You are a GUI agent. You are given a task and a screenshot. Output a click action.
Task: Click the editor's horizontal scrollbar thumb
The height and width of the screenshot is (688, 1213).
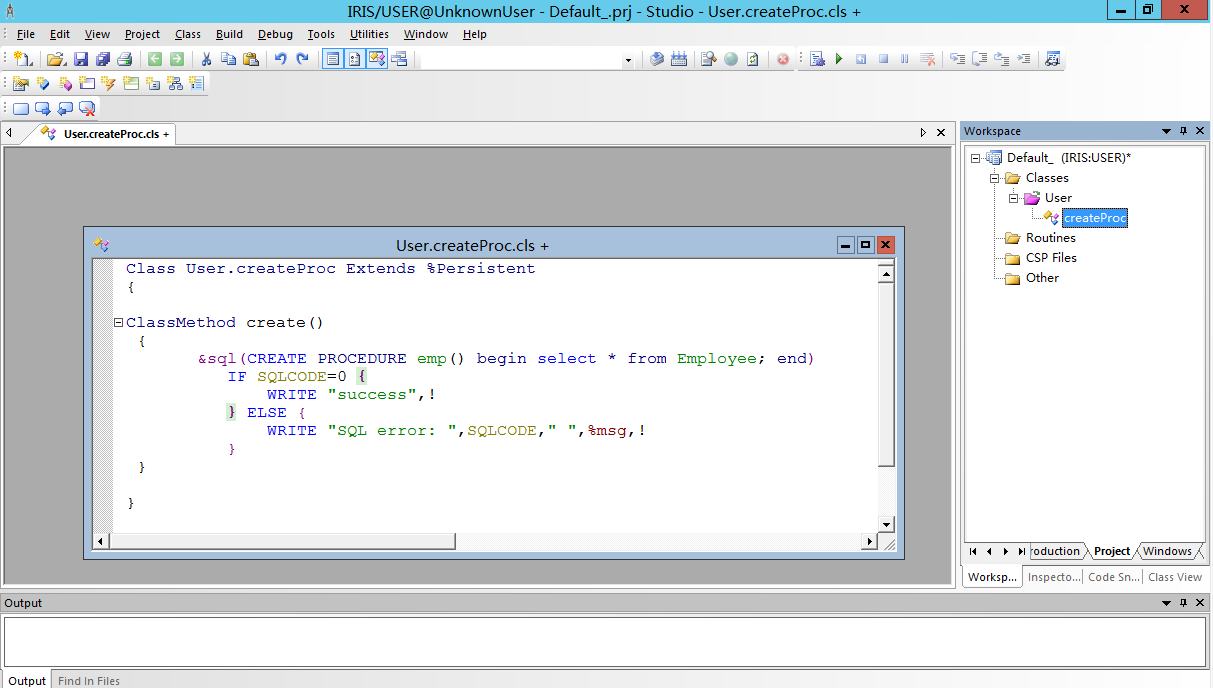pyautogui.click(x=283, y=541)
